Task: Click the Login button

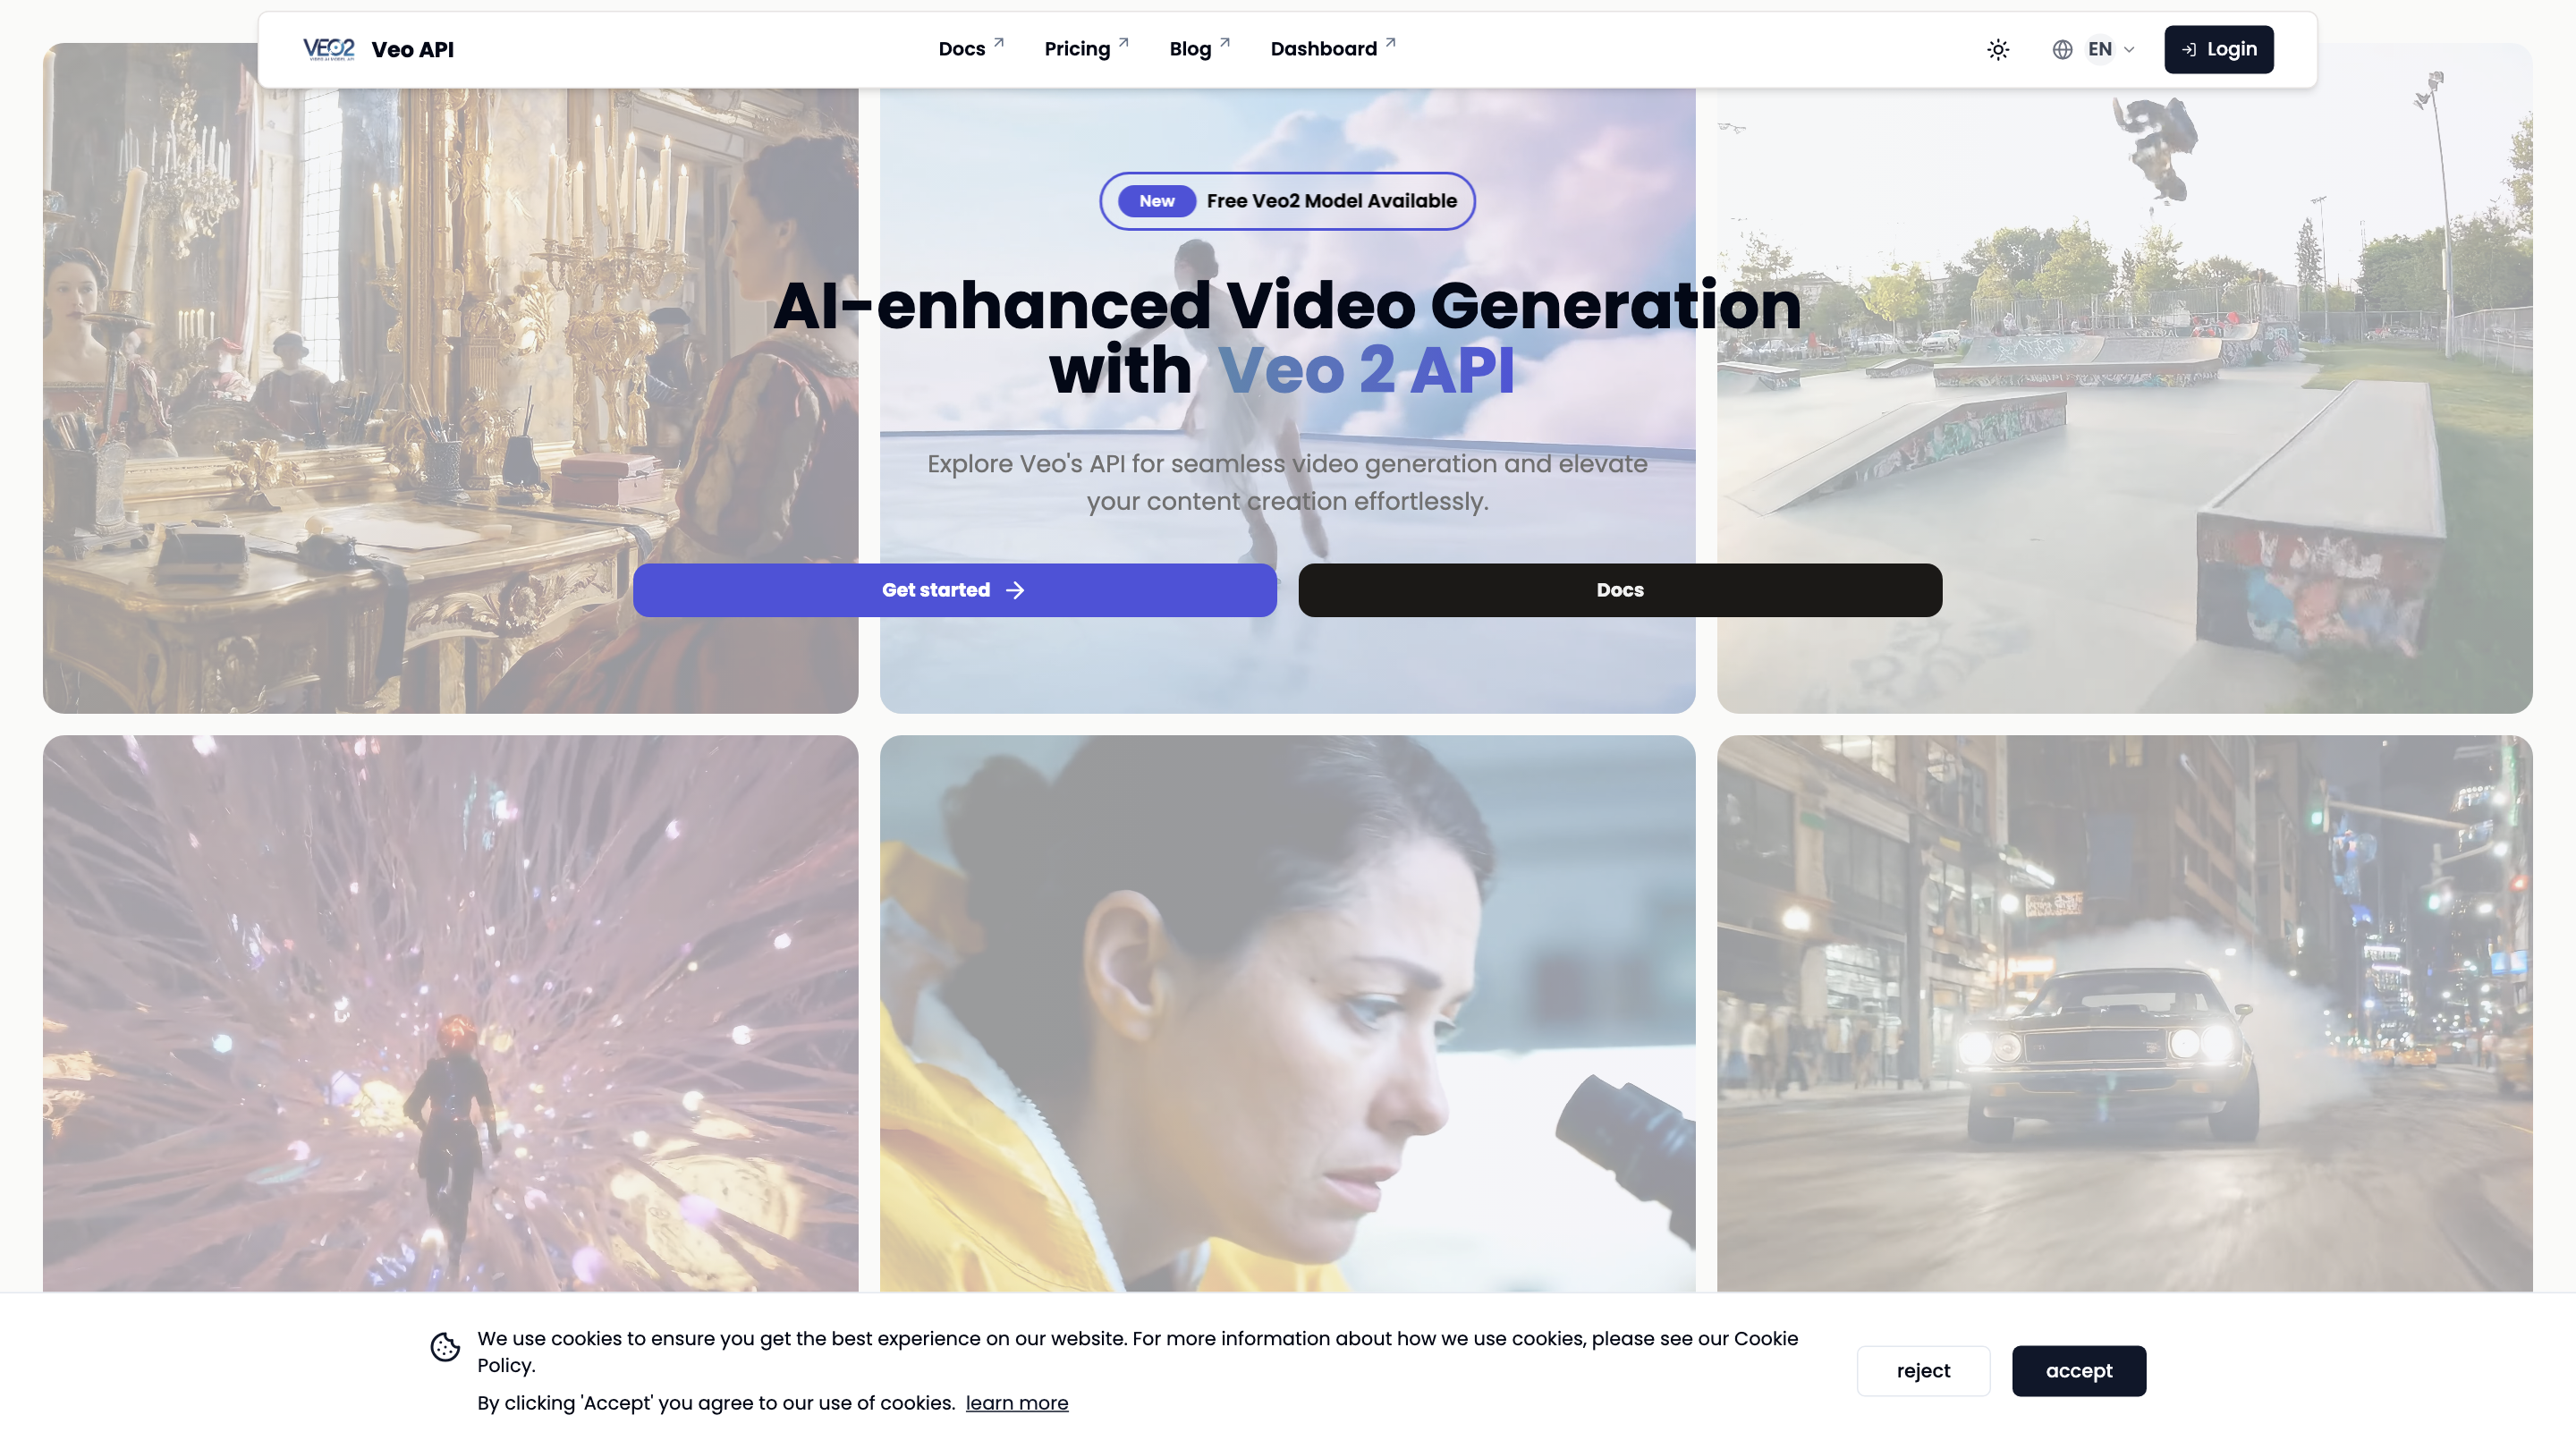Action: pyautogui.click(x=2218, y=49)
